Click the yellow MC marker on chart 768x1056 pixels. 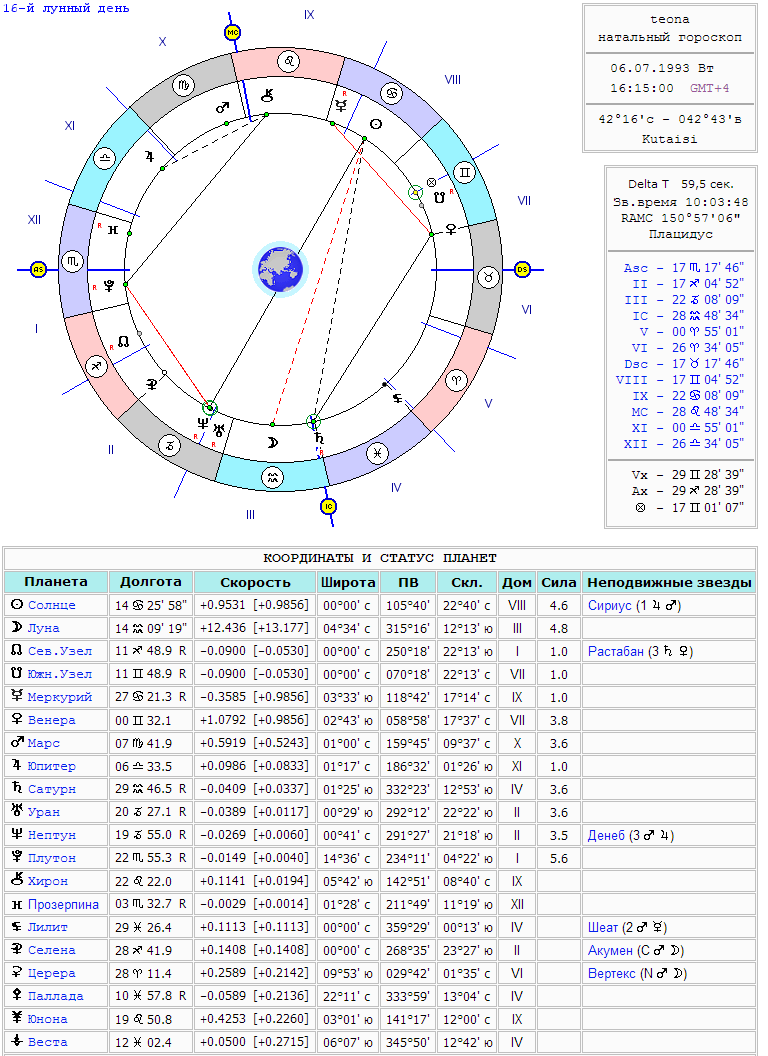point(232,32)
